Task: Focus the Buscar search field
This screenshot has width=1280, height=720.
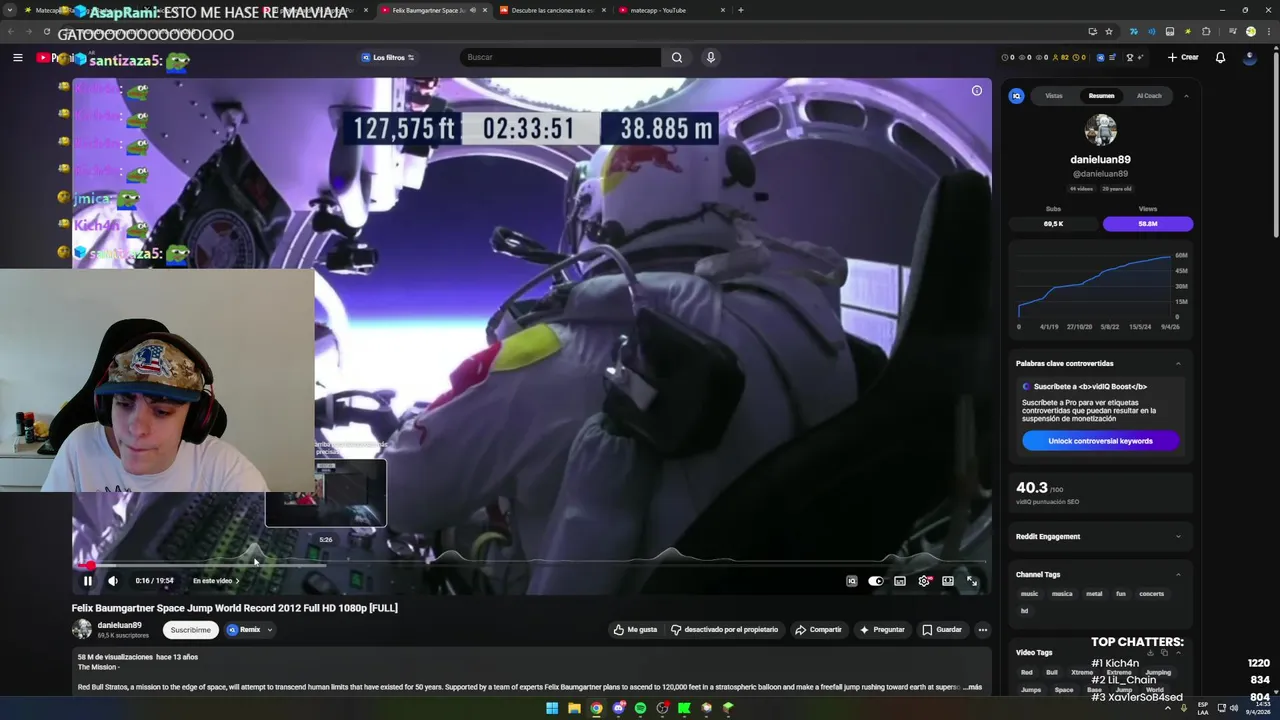Action: [560, 57]
